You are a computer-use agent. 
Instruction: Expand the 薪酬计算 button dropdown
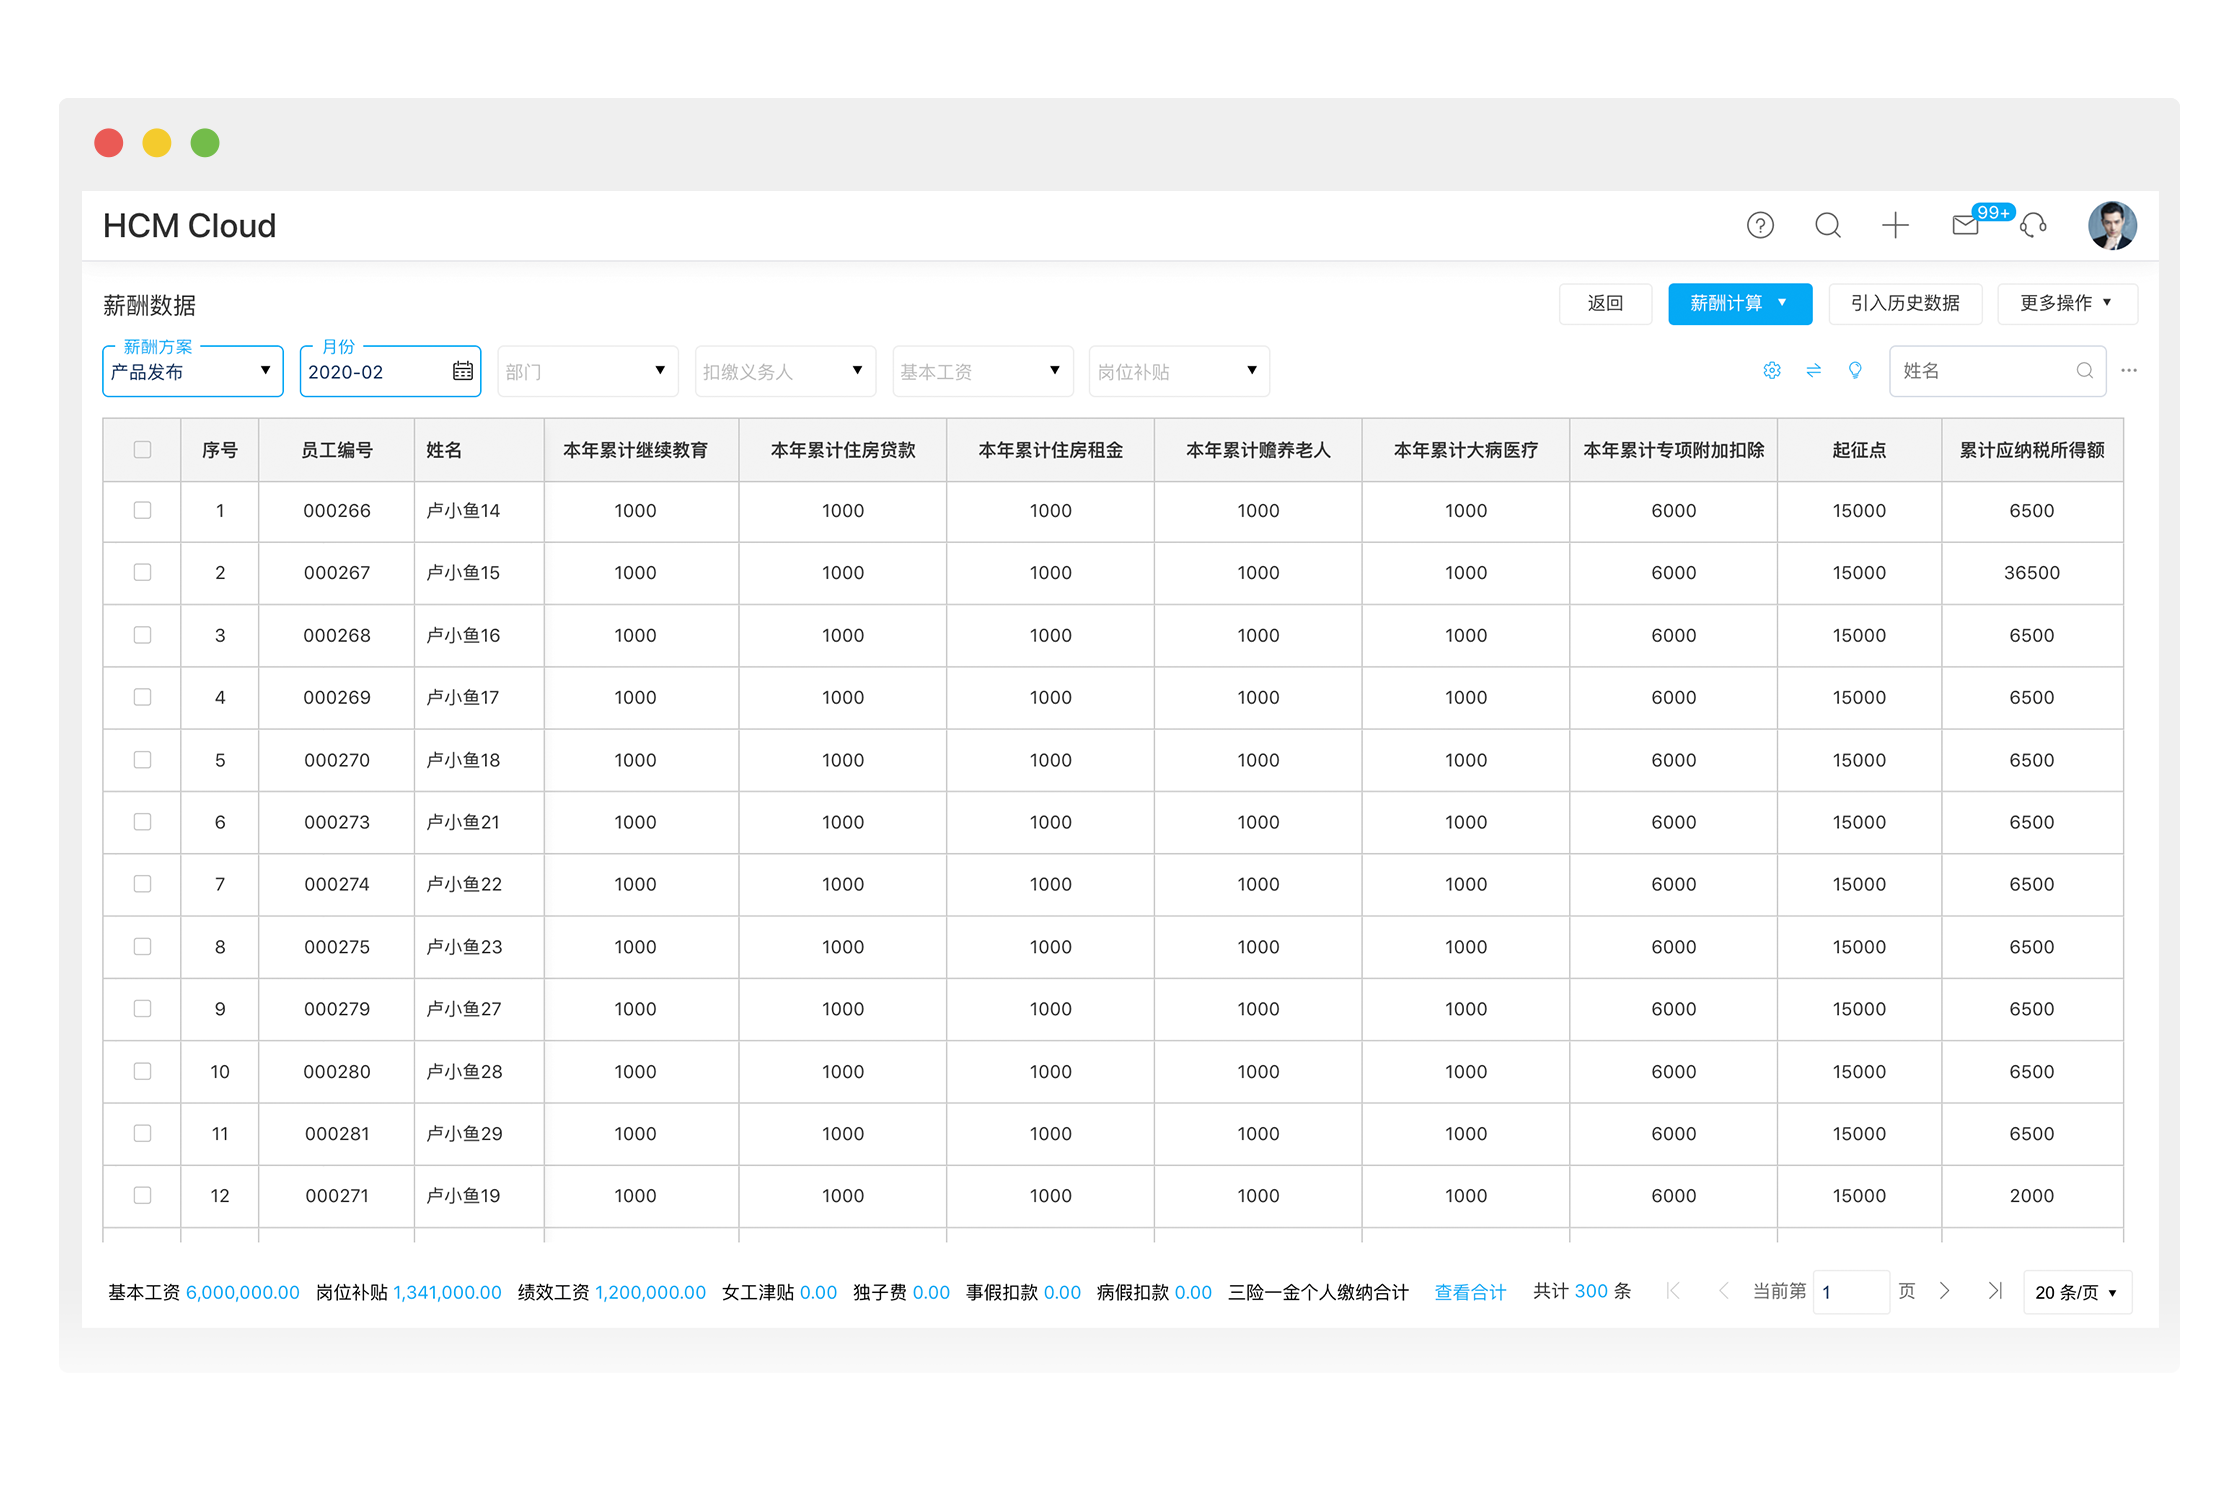pos(1740,303)
